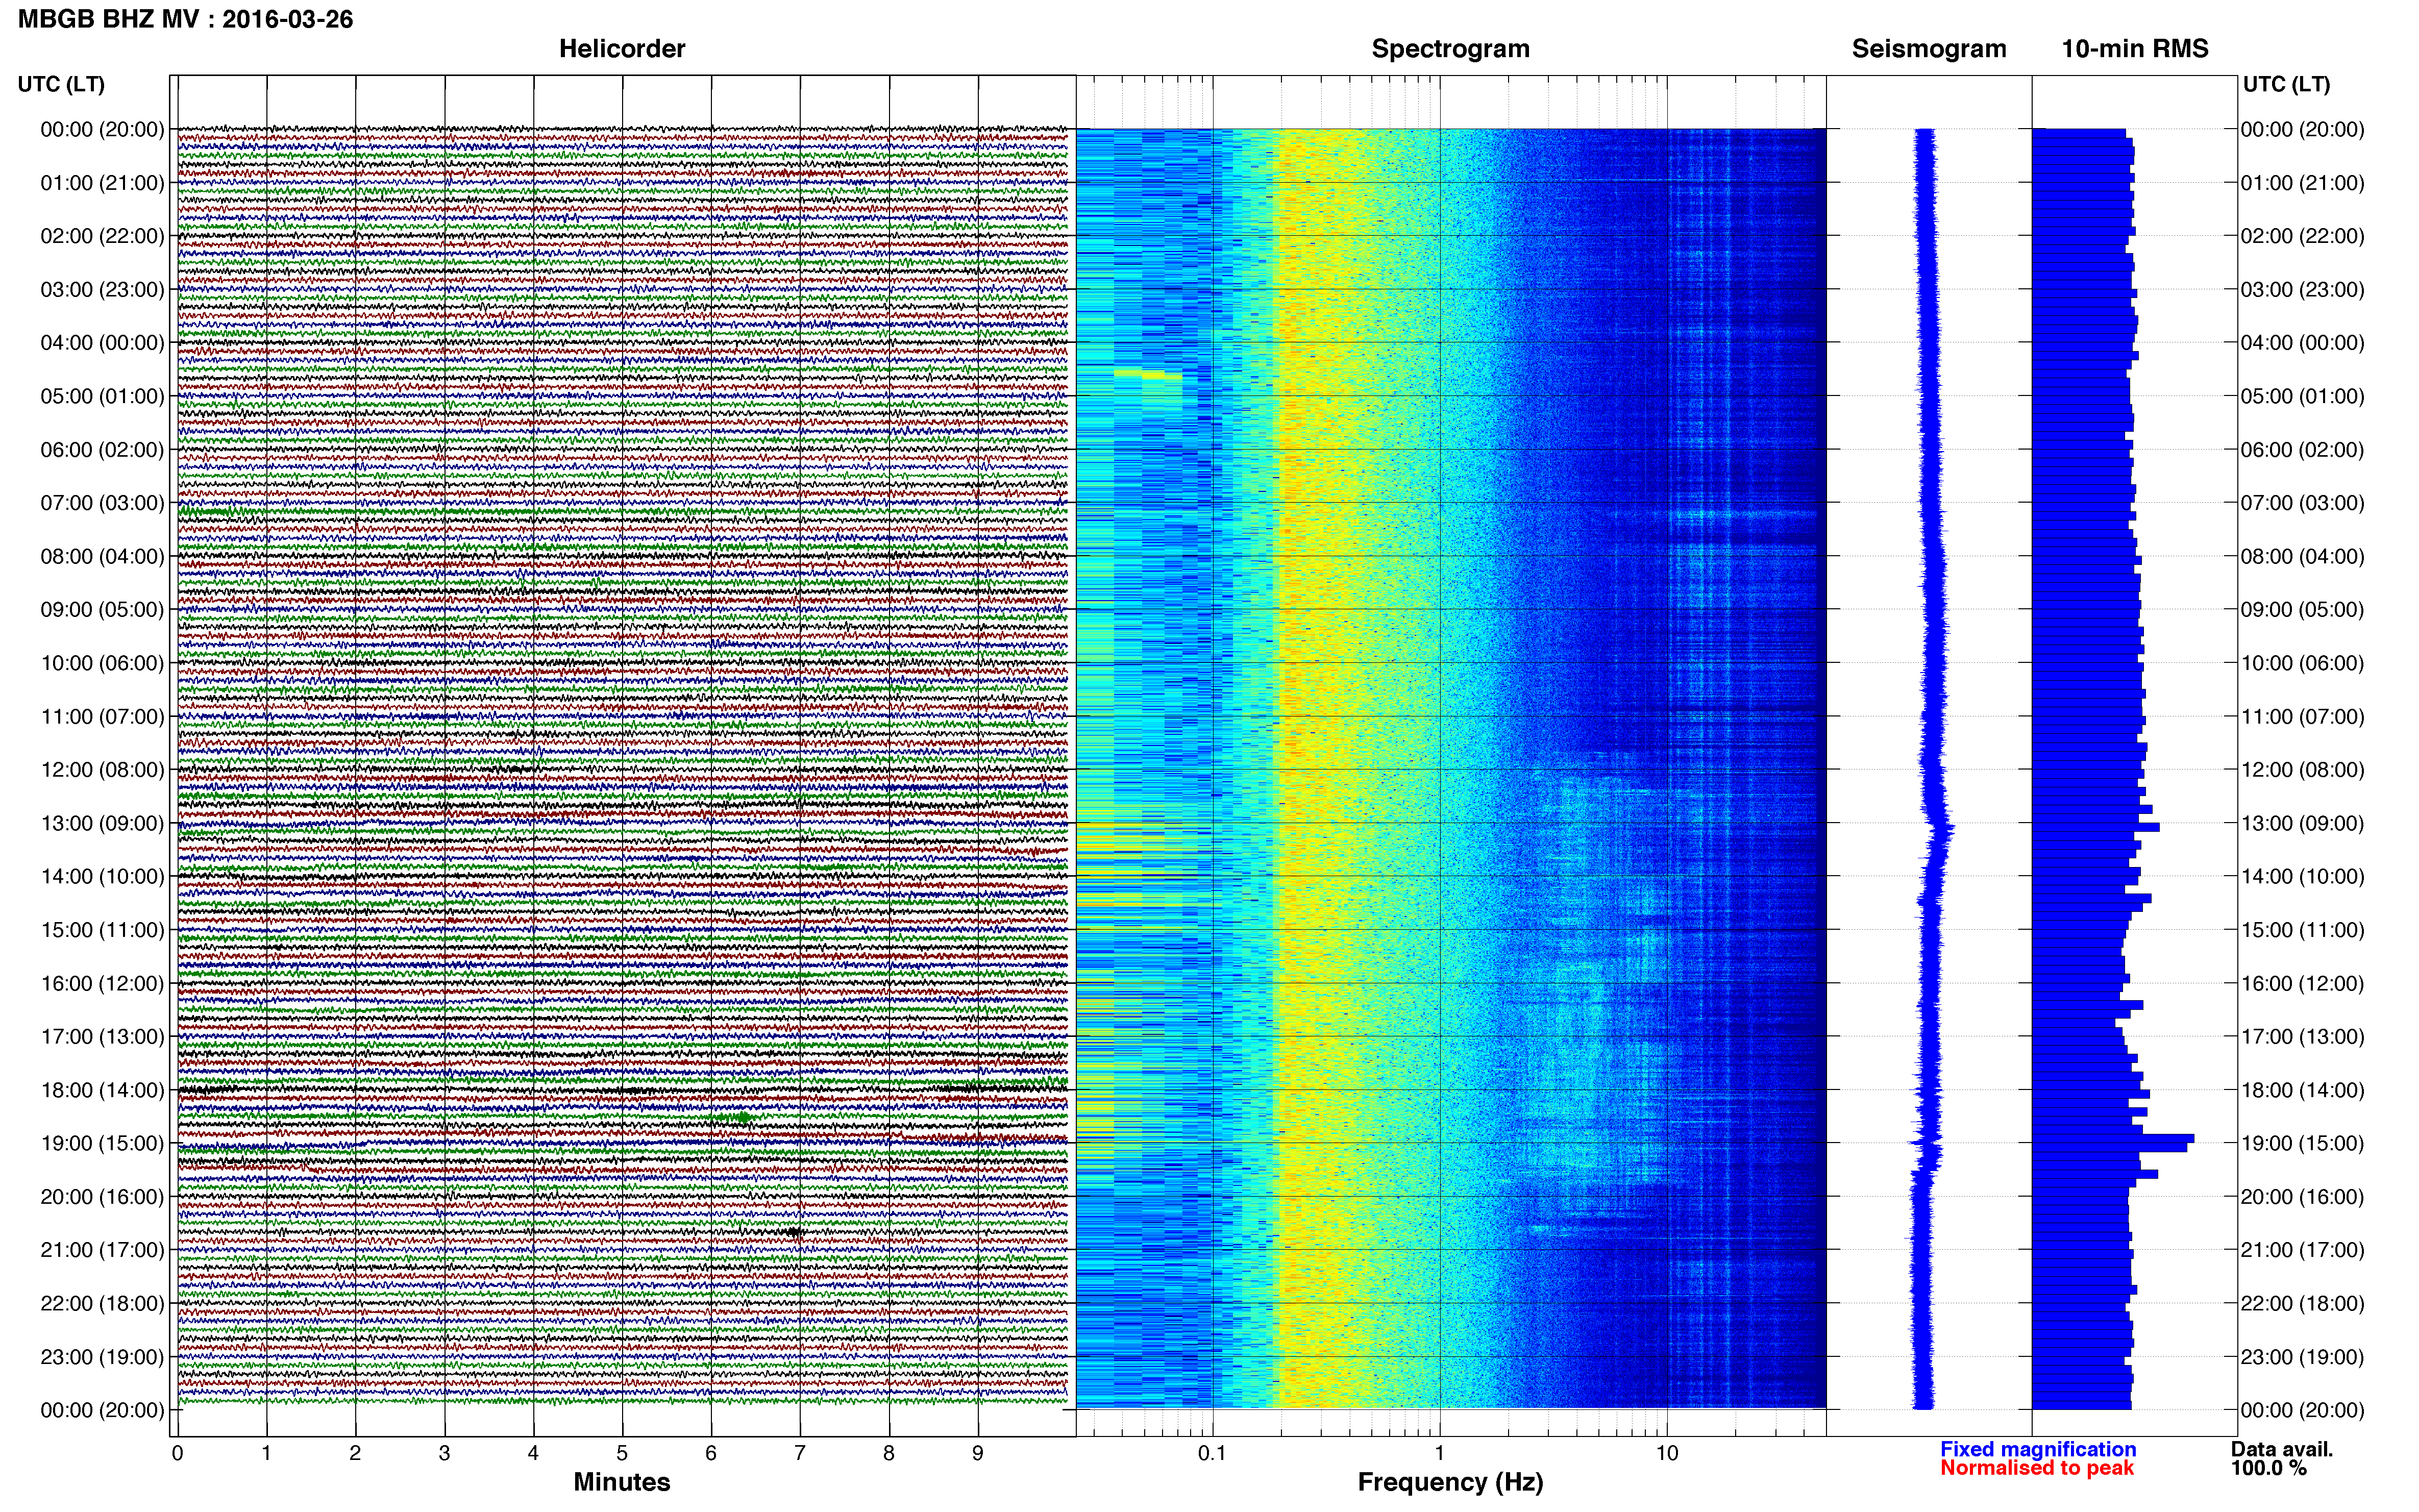Image resolution: width=2419 pixels, height=1512 pixels.
Task: Click the right 'UTC (LT)' axis label
Action: (2286, 84)
